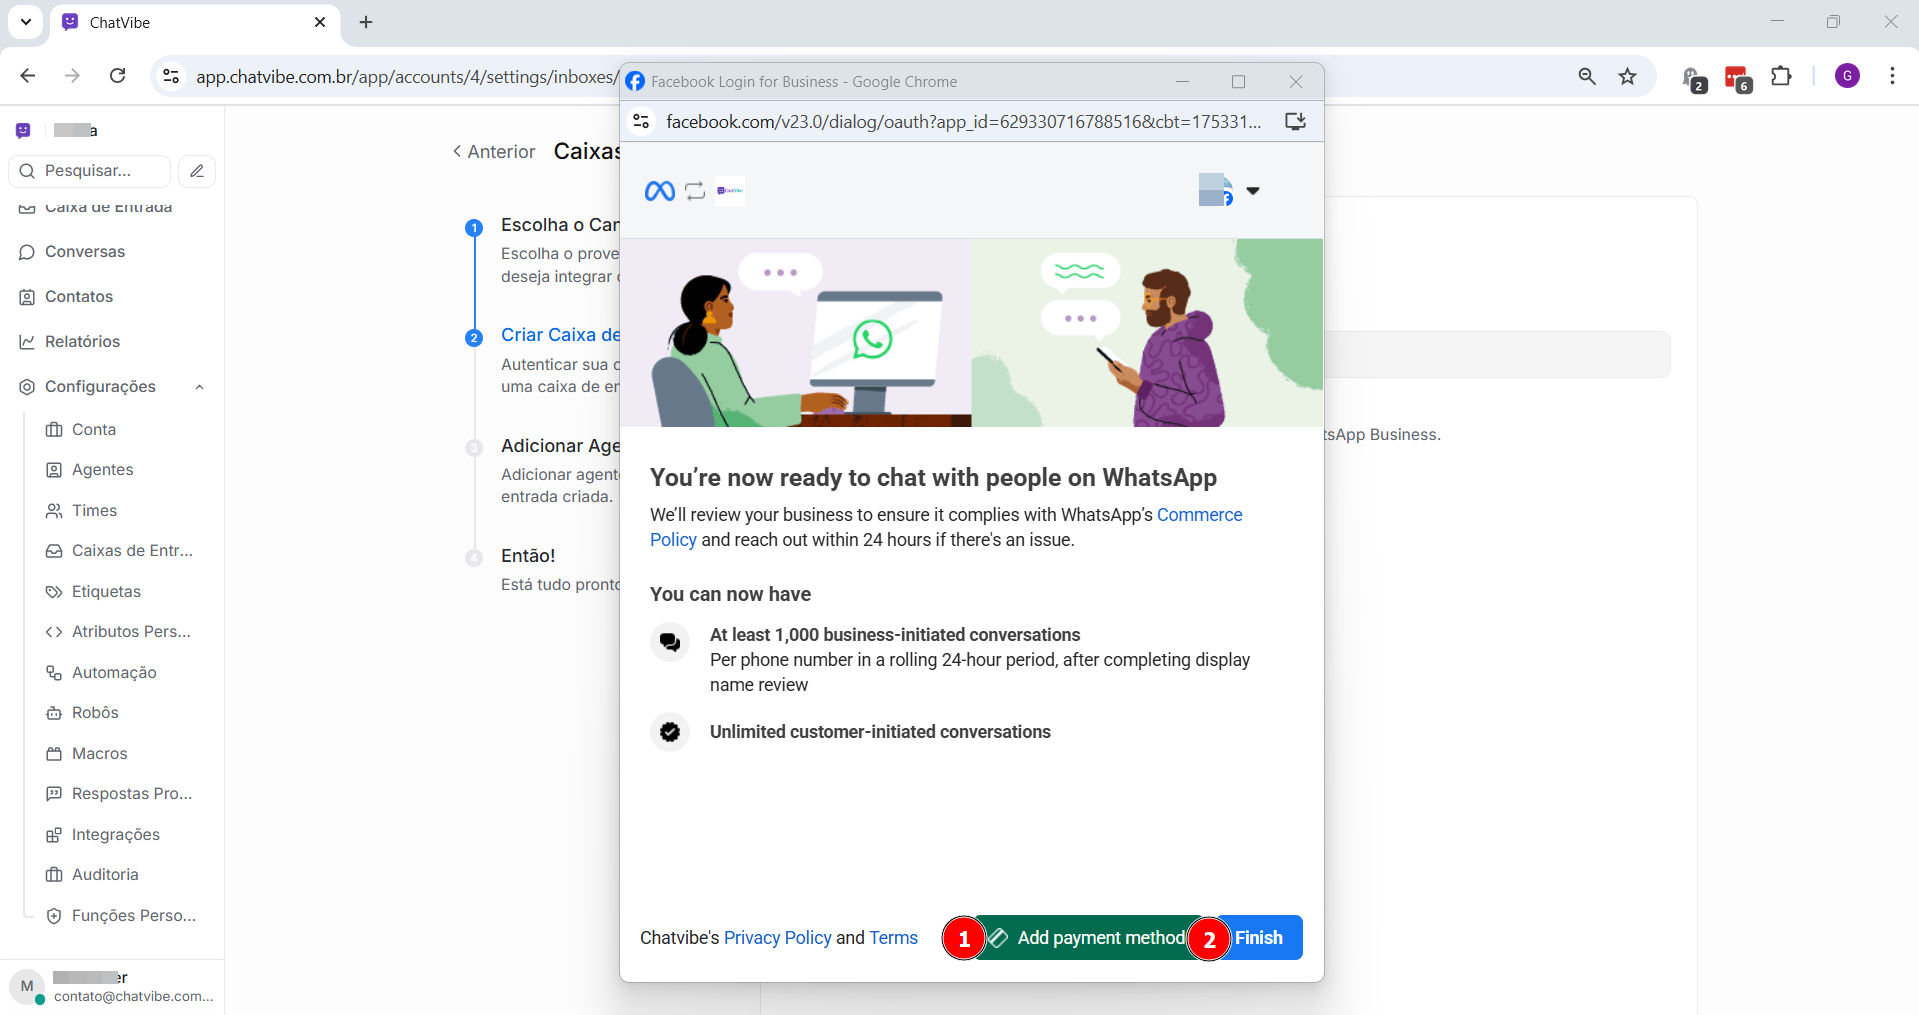This screenshot has width=1919, height=1015.
Task: Go back with the Anterior link
Action: 494,152
